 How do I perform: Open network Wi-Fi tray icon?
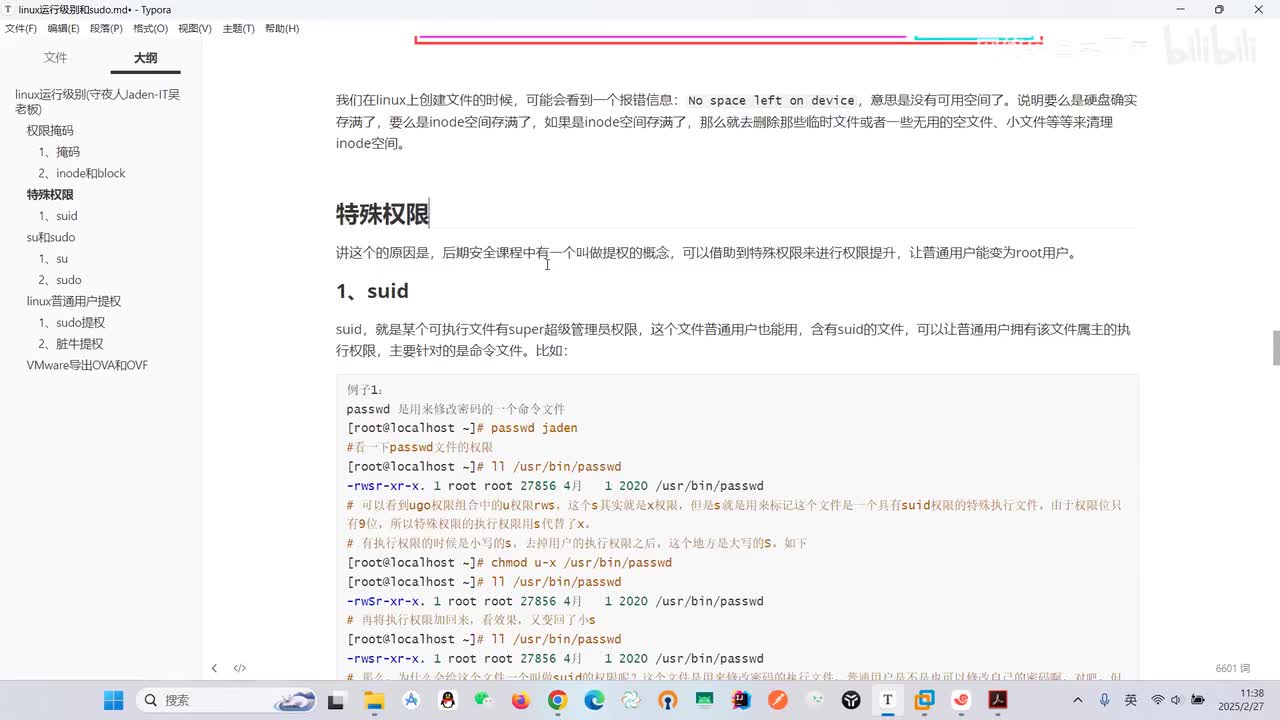(x=1157, y=700)
